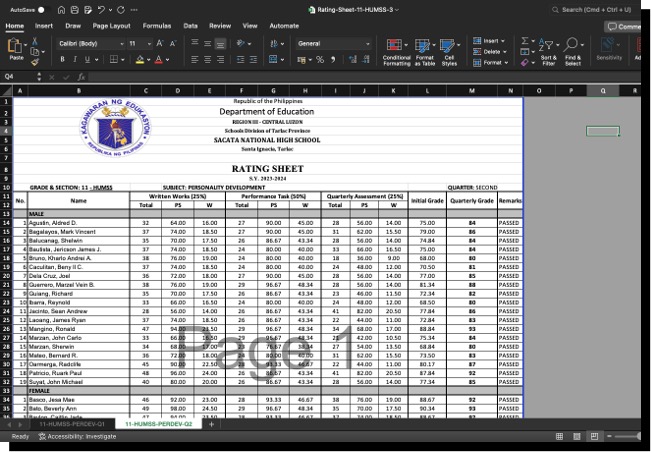Click the Percent Style icon
This screenshot has height=452, width=651.
click(x=320, y=60)
